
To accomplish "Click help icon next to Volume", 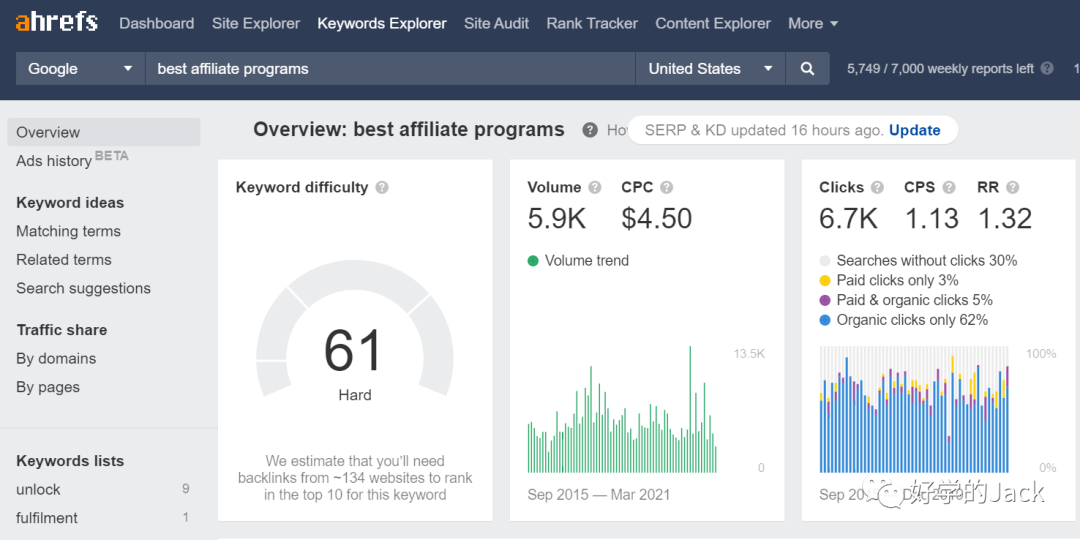I will [x=595, y=187].
